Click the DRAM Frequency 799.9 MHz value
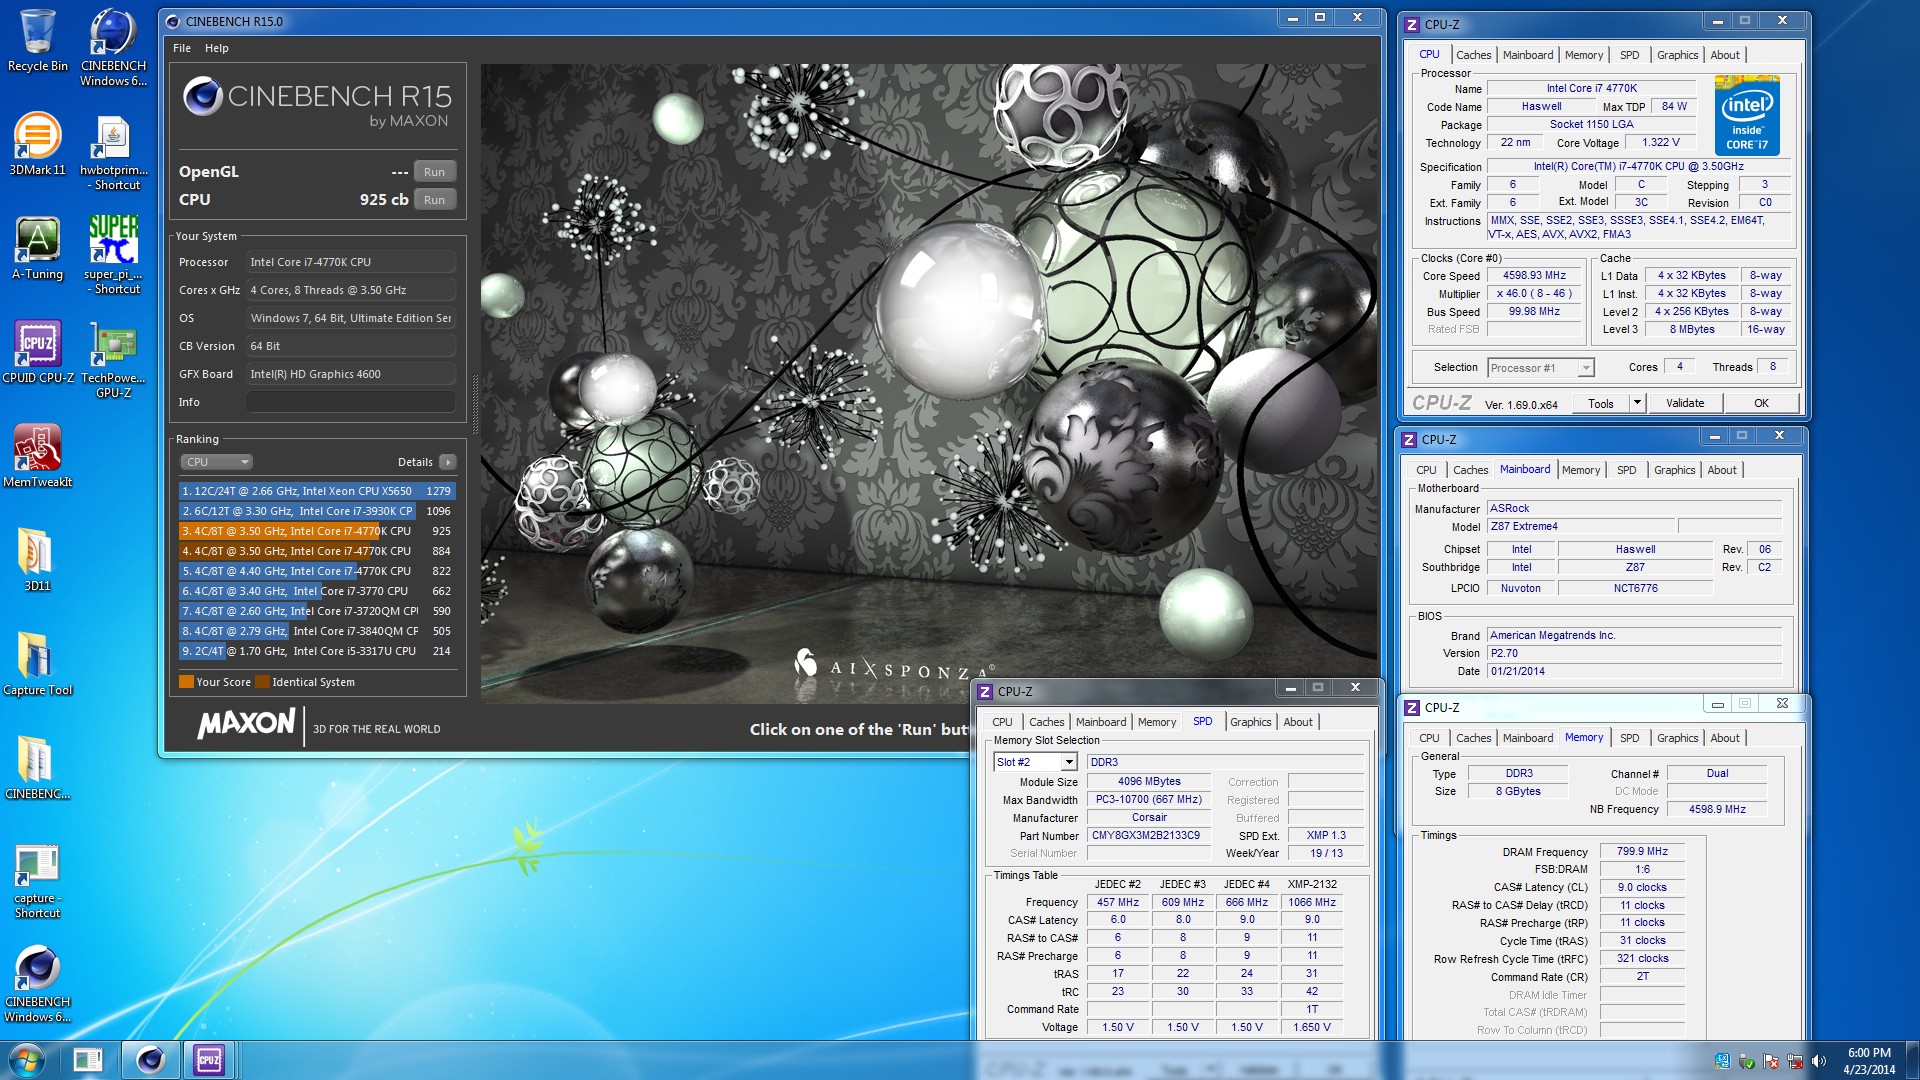This screenshot has width=1920, height=1080. pos(1642,852)
